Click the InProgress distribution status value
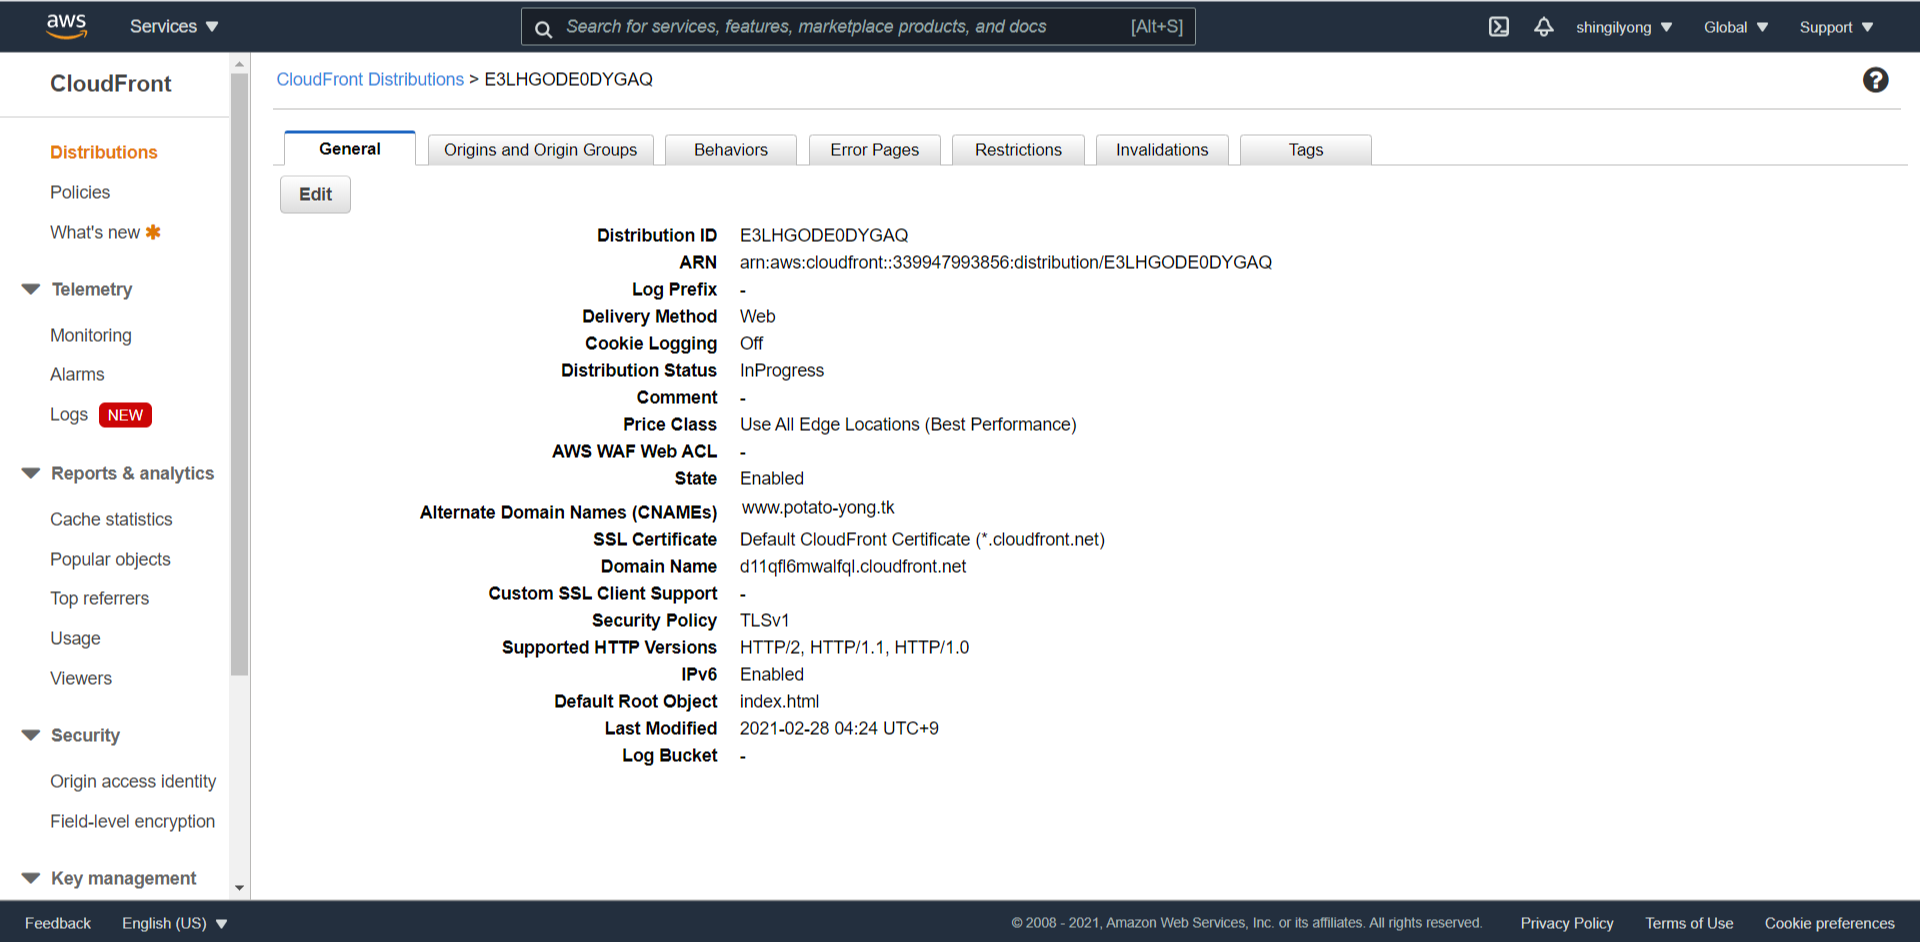This screenshot has height=942, width=1920. (x=782, y=370)
